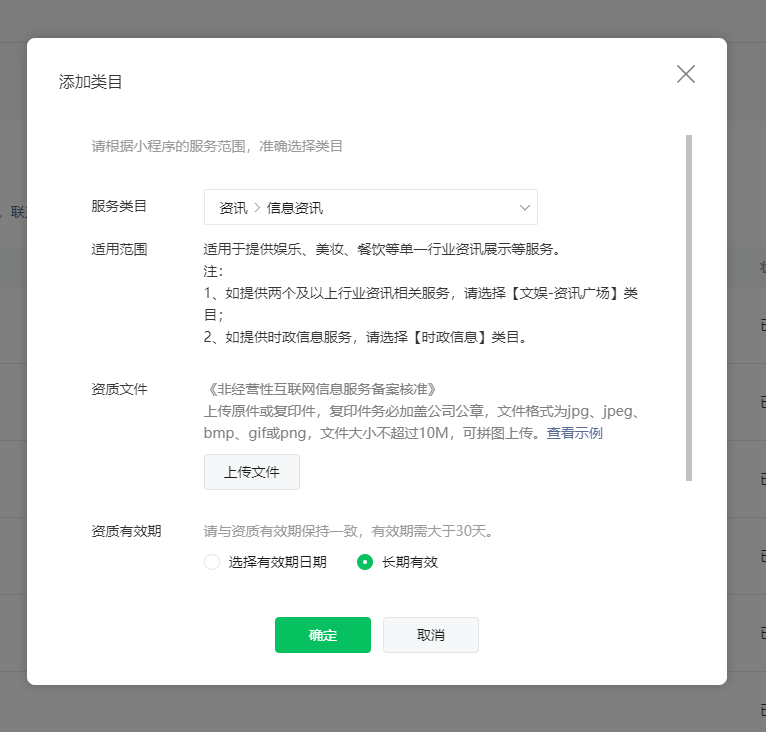Open the 资讯 > 信息资讯 category selector
This screenshot has width=766, height=732.
tap(370, 208)
